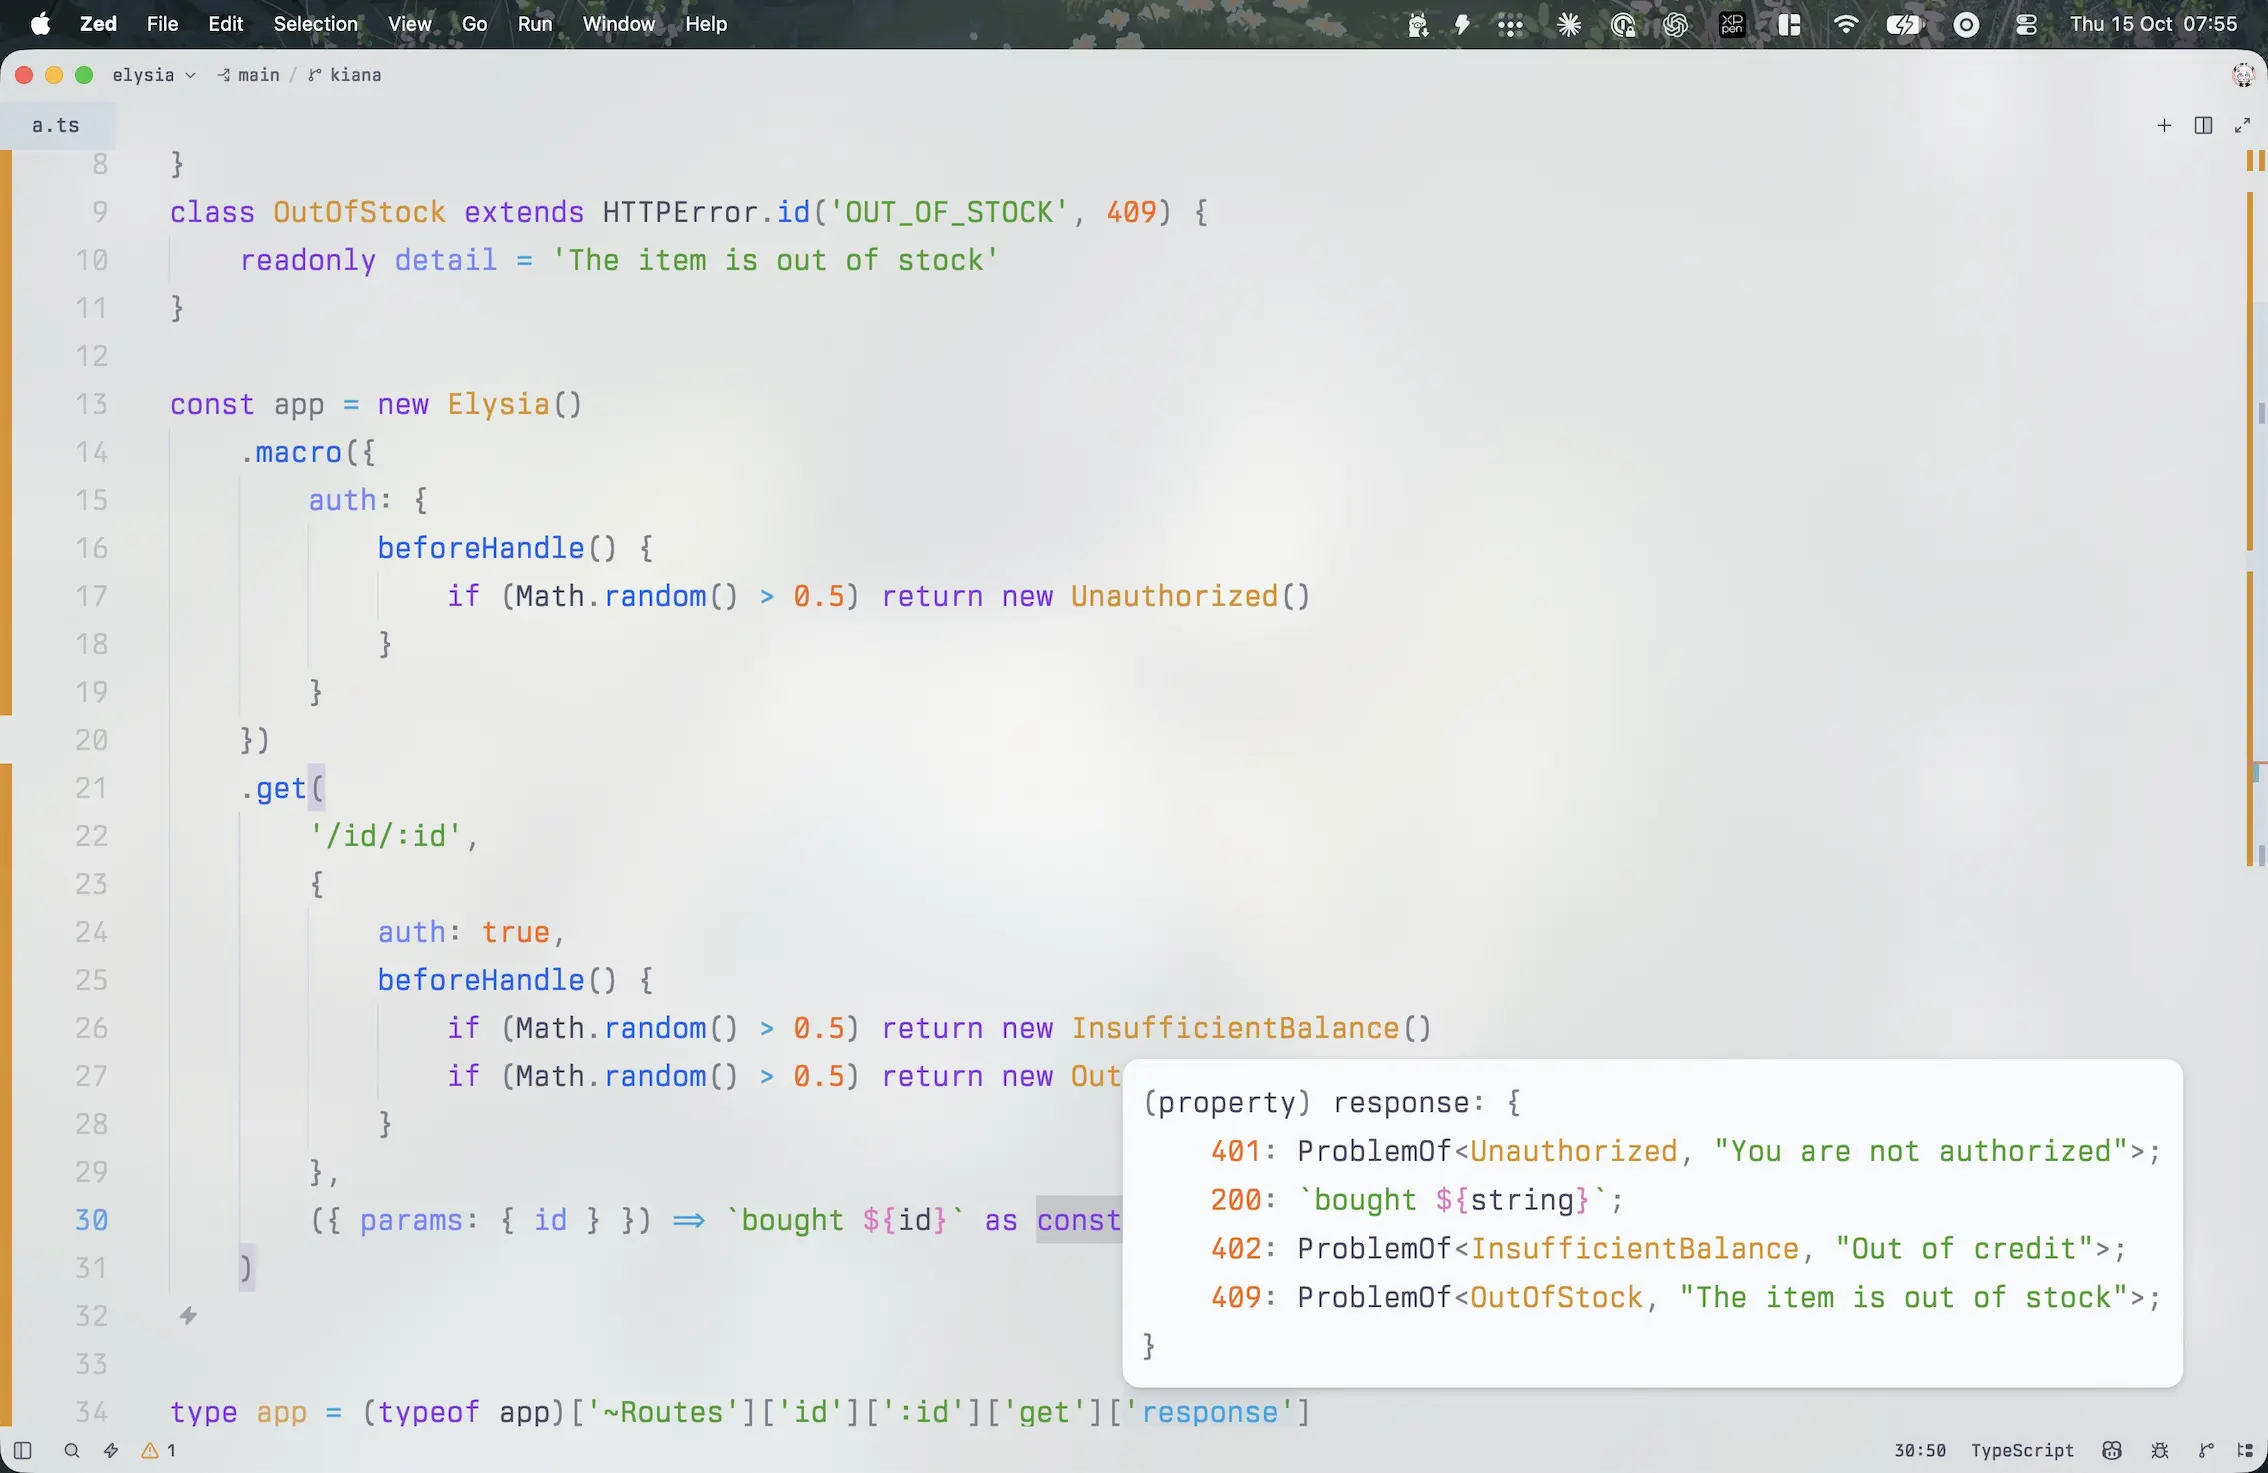
Task: Open the date and time in menu bar
Action: tap(2153, 24)
